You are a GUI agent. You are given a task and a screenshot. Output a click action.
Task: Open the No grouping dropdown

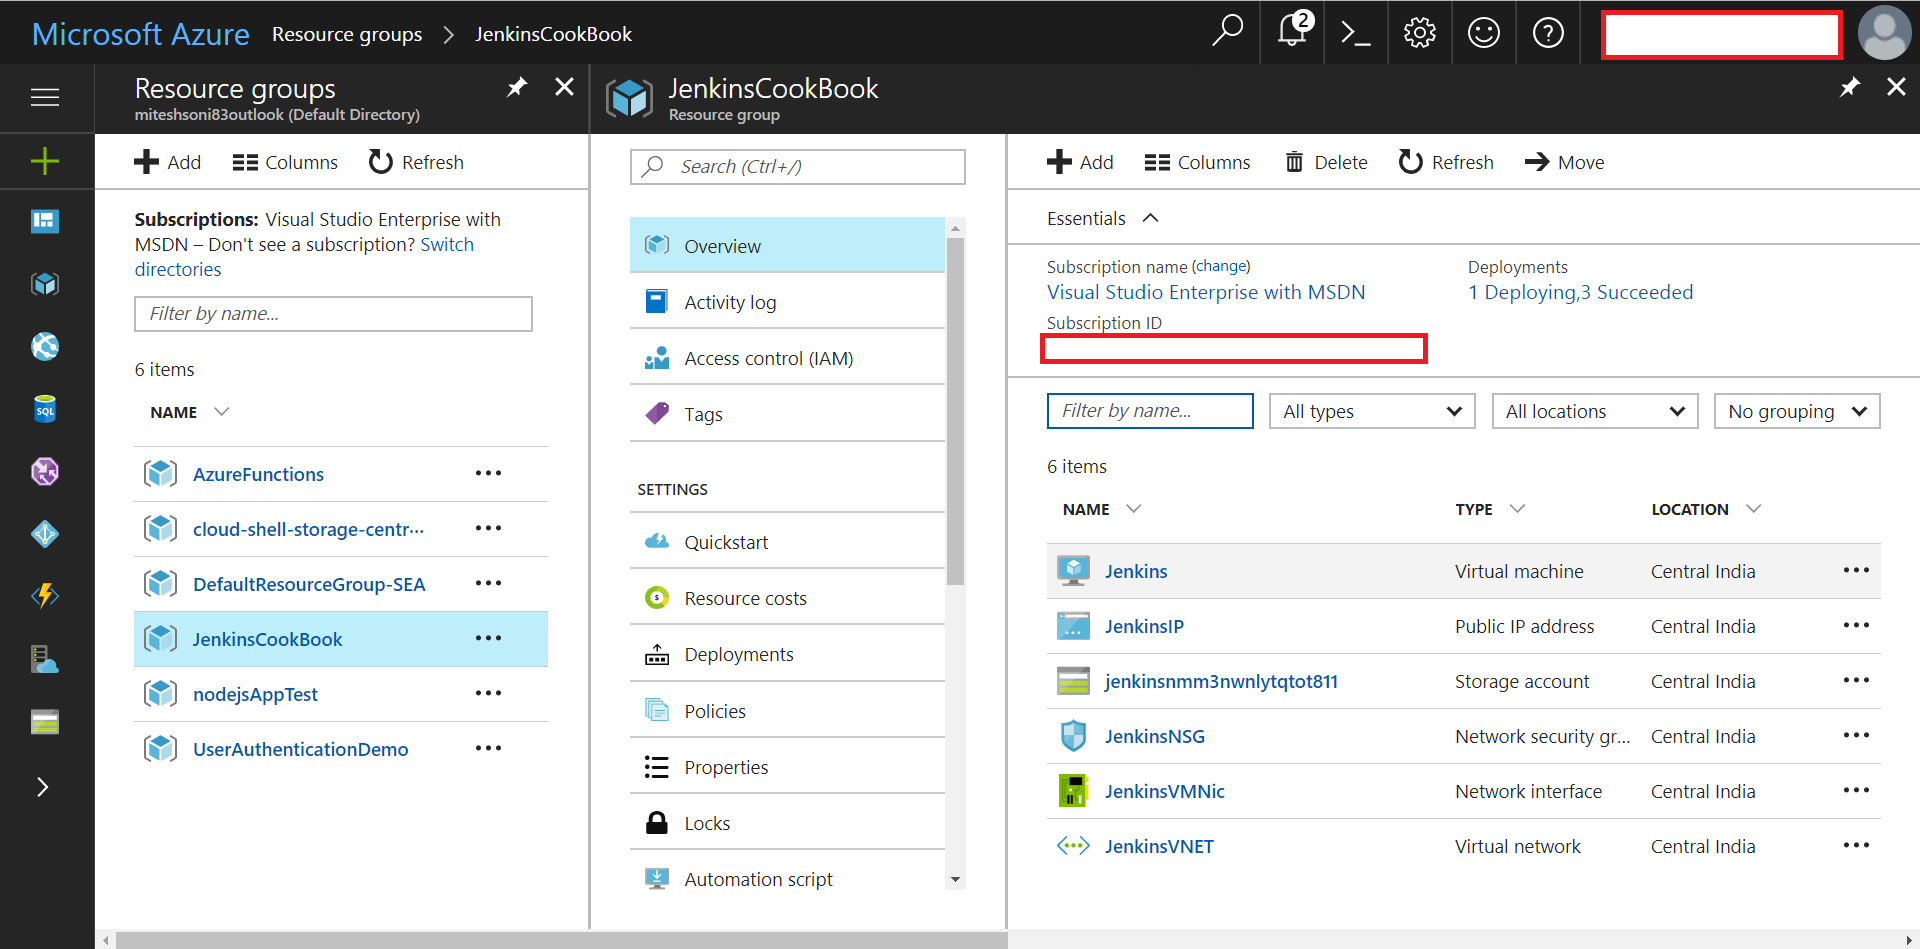(x=1797, y=411)
